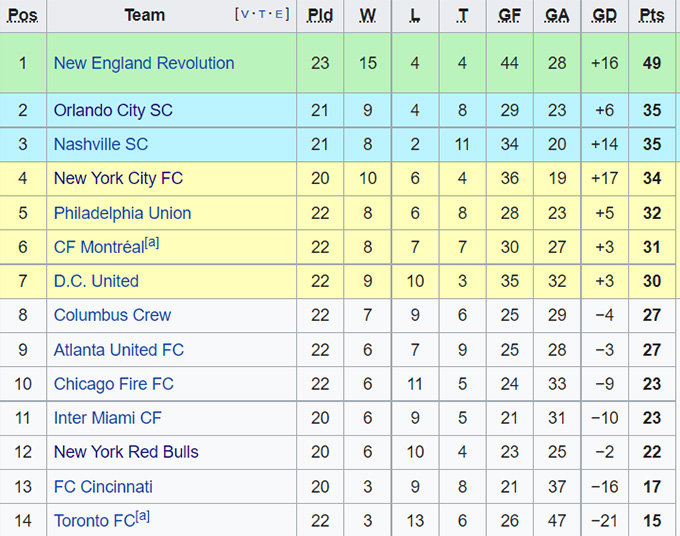Click the E (edit) template link
680x536 pixels.
pos(281,15)
